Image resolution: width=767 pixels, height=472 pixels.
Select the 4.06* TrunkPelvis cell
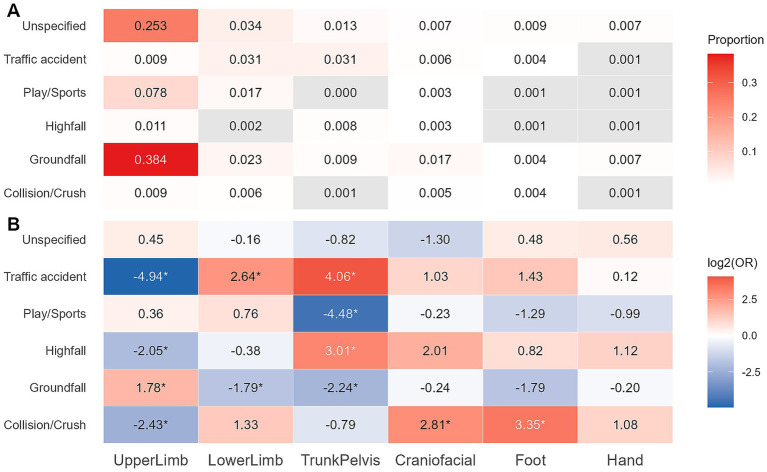click(x=340, y=276)
